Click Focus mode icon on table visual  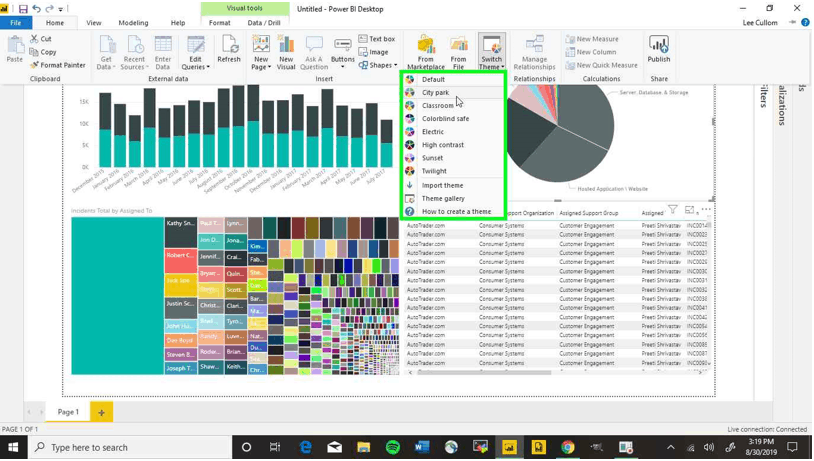[689, 210]
